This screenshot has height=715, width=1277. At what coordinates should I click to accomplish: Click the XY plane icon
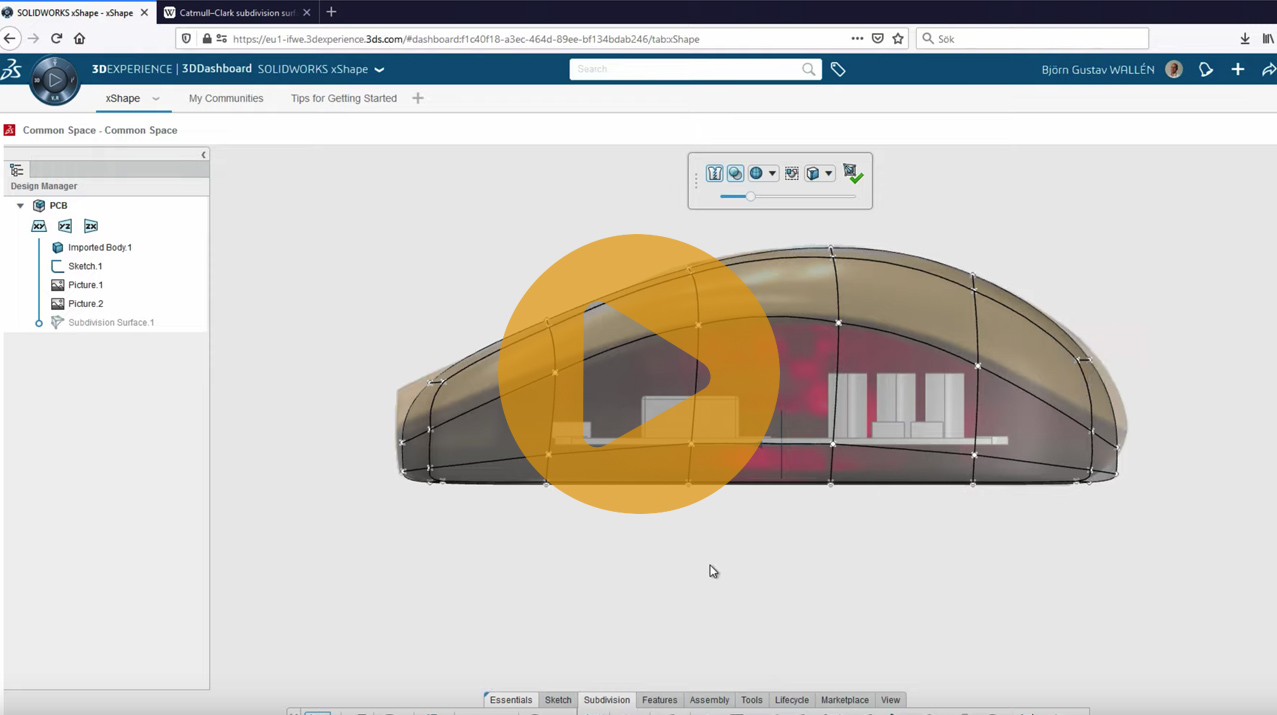point(39,226)
